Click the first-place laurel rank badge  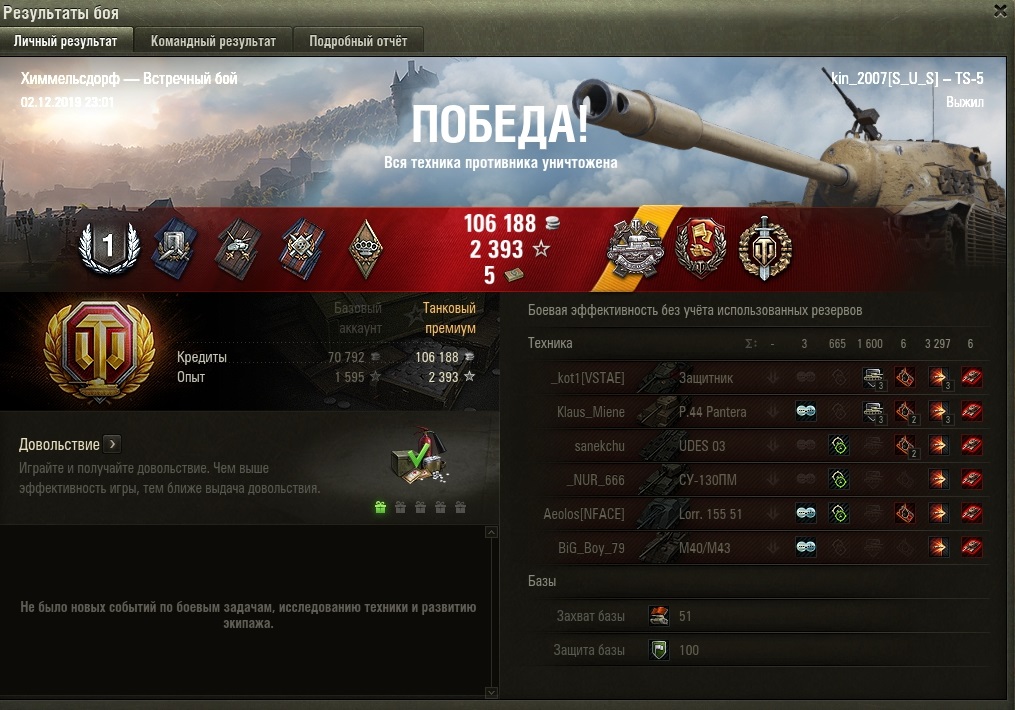coord(109,248)
